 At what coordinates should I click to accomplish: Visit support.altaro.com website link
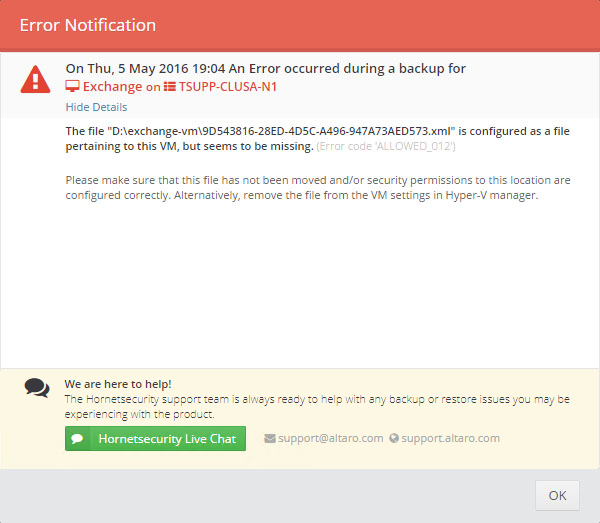(x=450, y=438)
